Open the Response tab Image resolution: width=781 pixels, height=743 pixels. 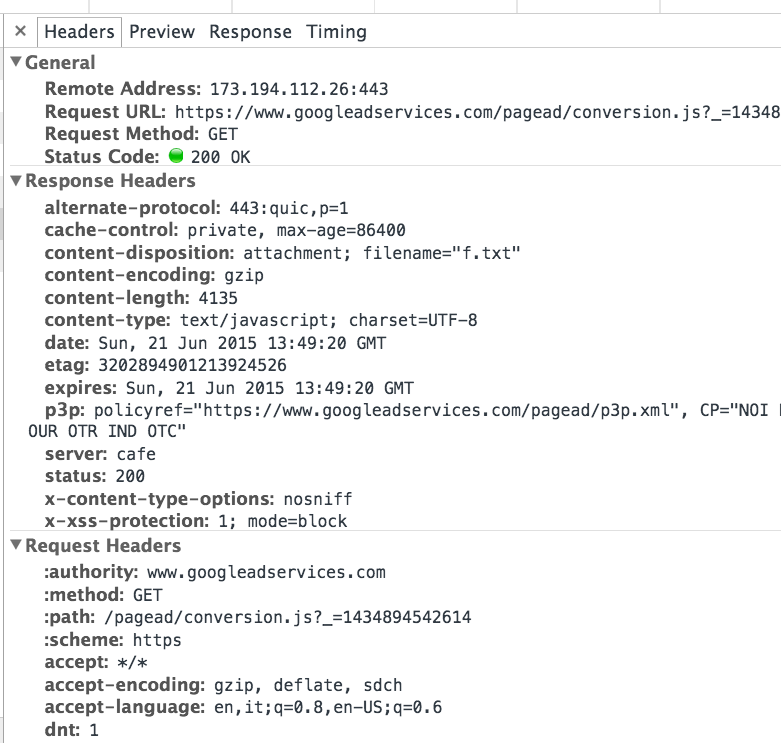250,32
